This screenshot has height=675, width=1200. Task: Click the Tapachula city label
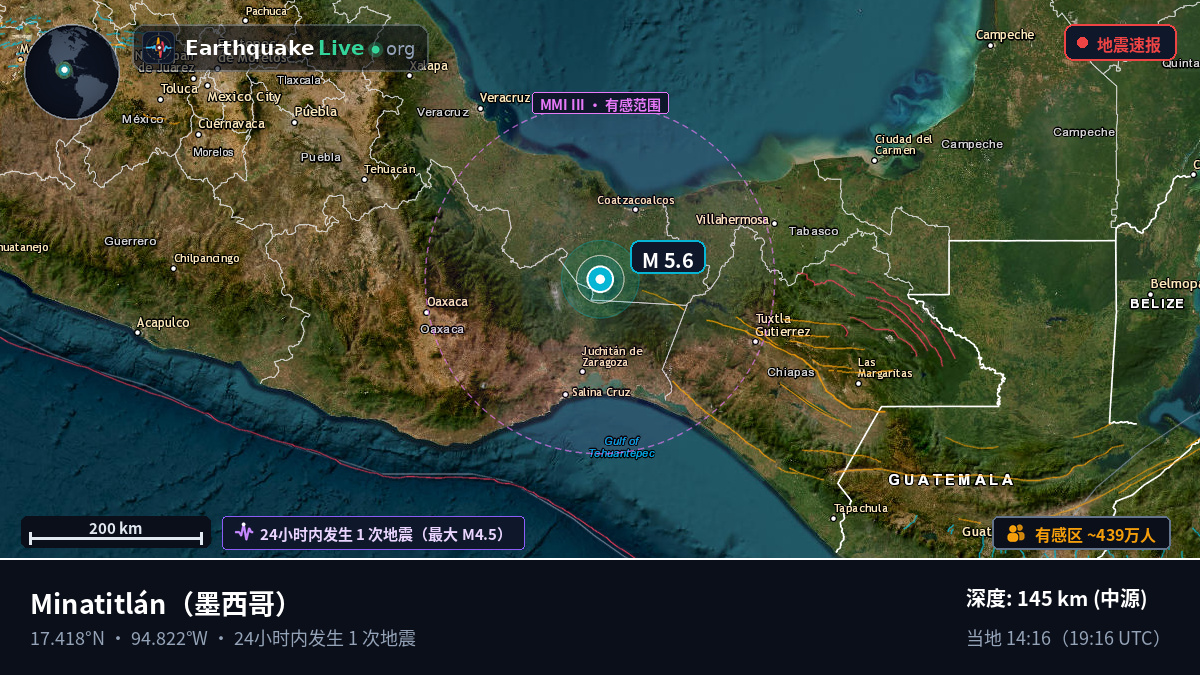[860, 508]
